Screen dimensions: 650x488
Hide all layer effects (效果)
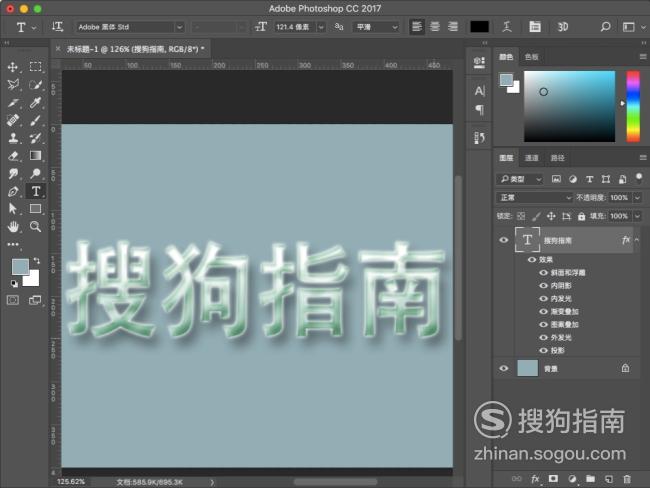click(531, 260)
